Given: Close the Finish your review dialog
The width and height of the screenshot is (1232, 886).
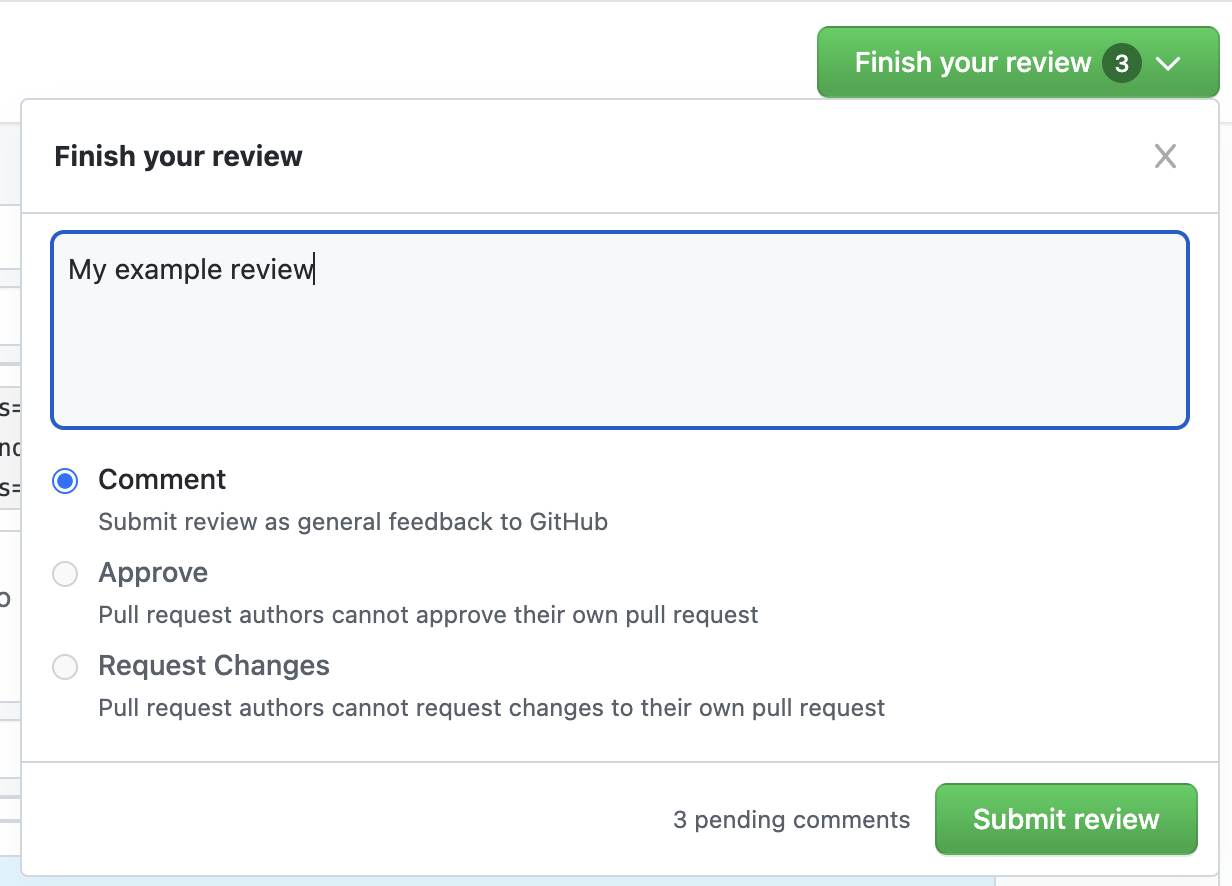Looking at the screenshot, I should coord(1165,156).
